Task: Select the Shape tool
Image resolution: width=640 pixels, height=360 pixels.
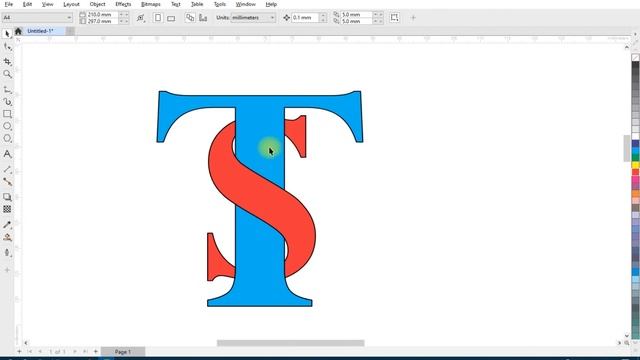Action: click(7, 47)
